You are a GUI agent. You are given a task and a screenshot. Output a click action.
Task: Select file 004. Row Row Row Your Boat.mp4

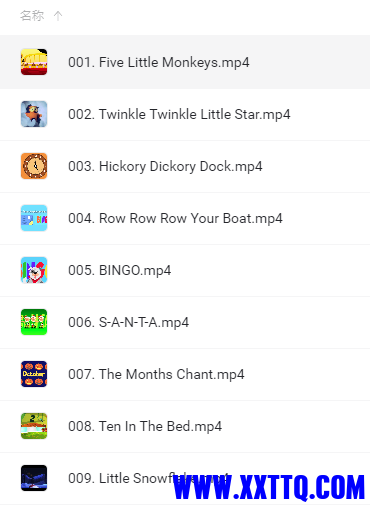tap(175, 218)
